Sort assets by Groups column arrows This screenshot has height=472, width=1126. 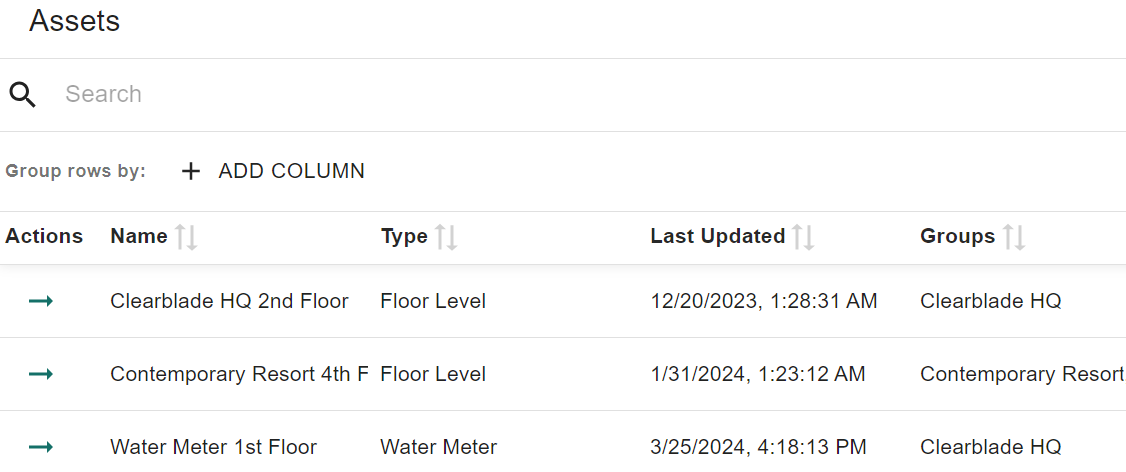(x=1014, y=237)
